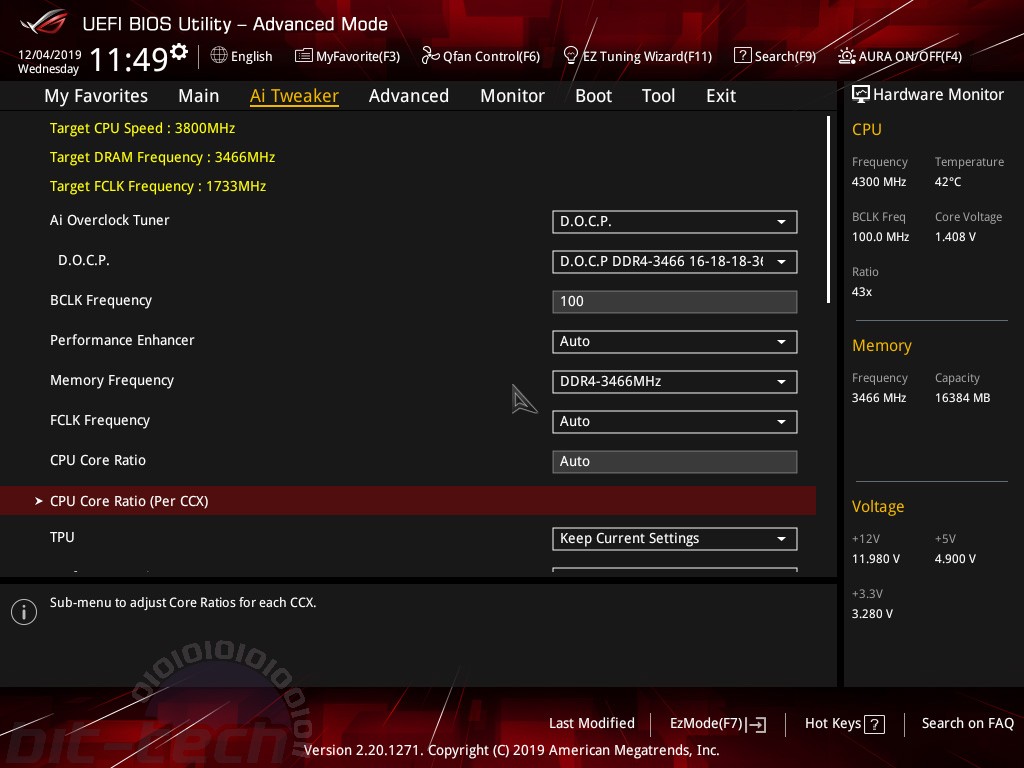
Task: Open Ai Overclock Tuner dropdown
Action: [x=675, y=222]
